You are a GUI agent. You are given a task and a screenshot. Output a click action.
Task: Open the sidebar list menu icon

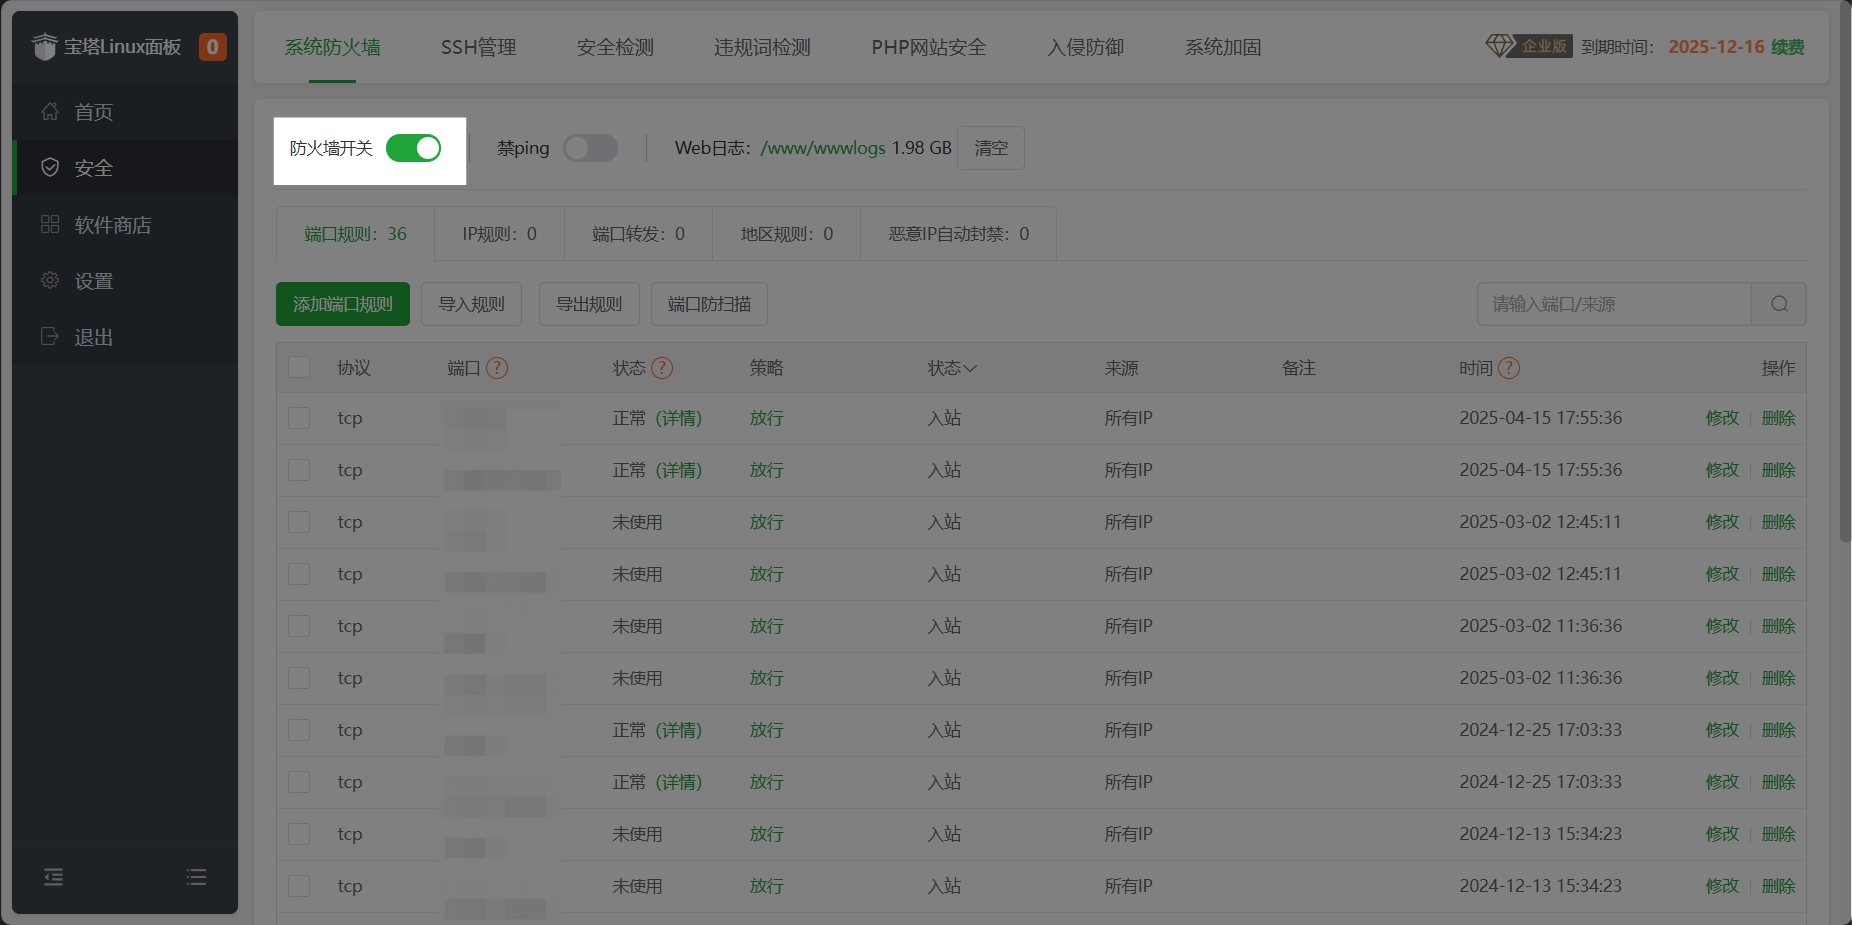click(x=196, y=877)
